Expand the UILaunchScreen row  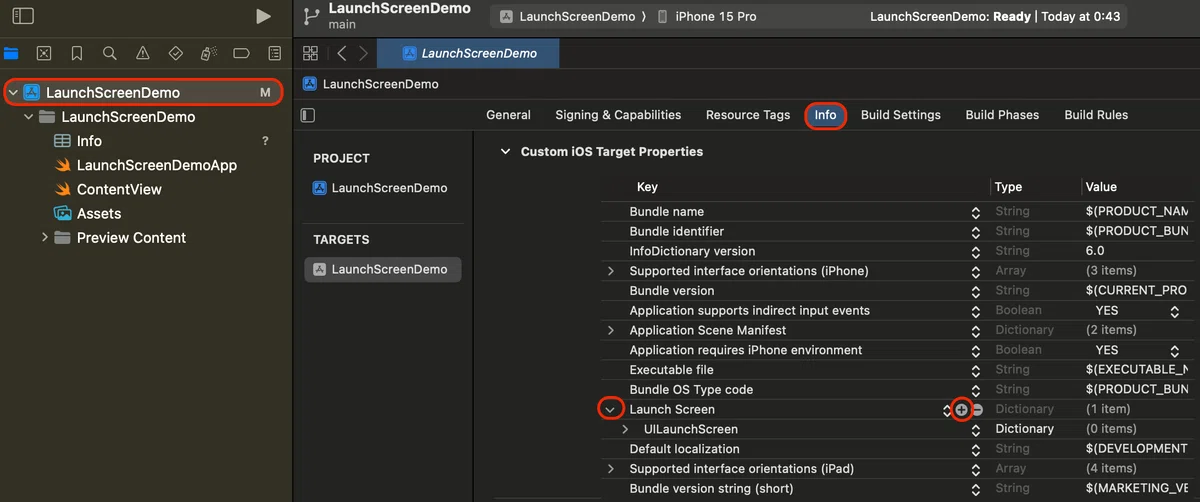[x=625, y=429]
